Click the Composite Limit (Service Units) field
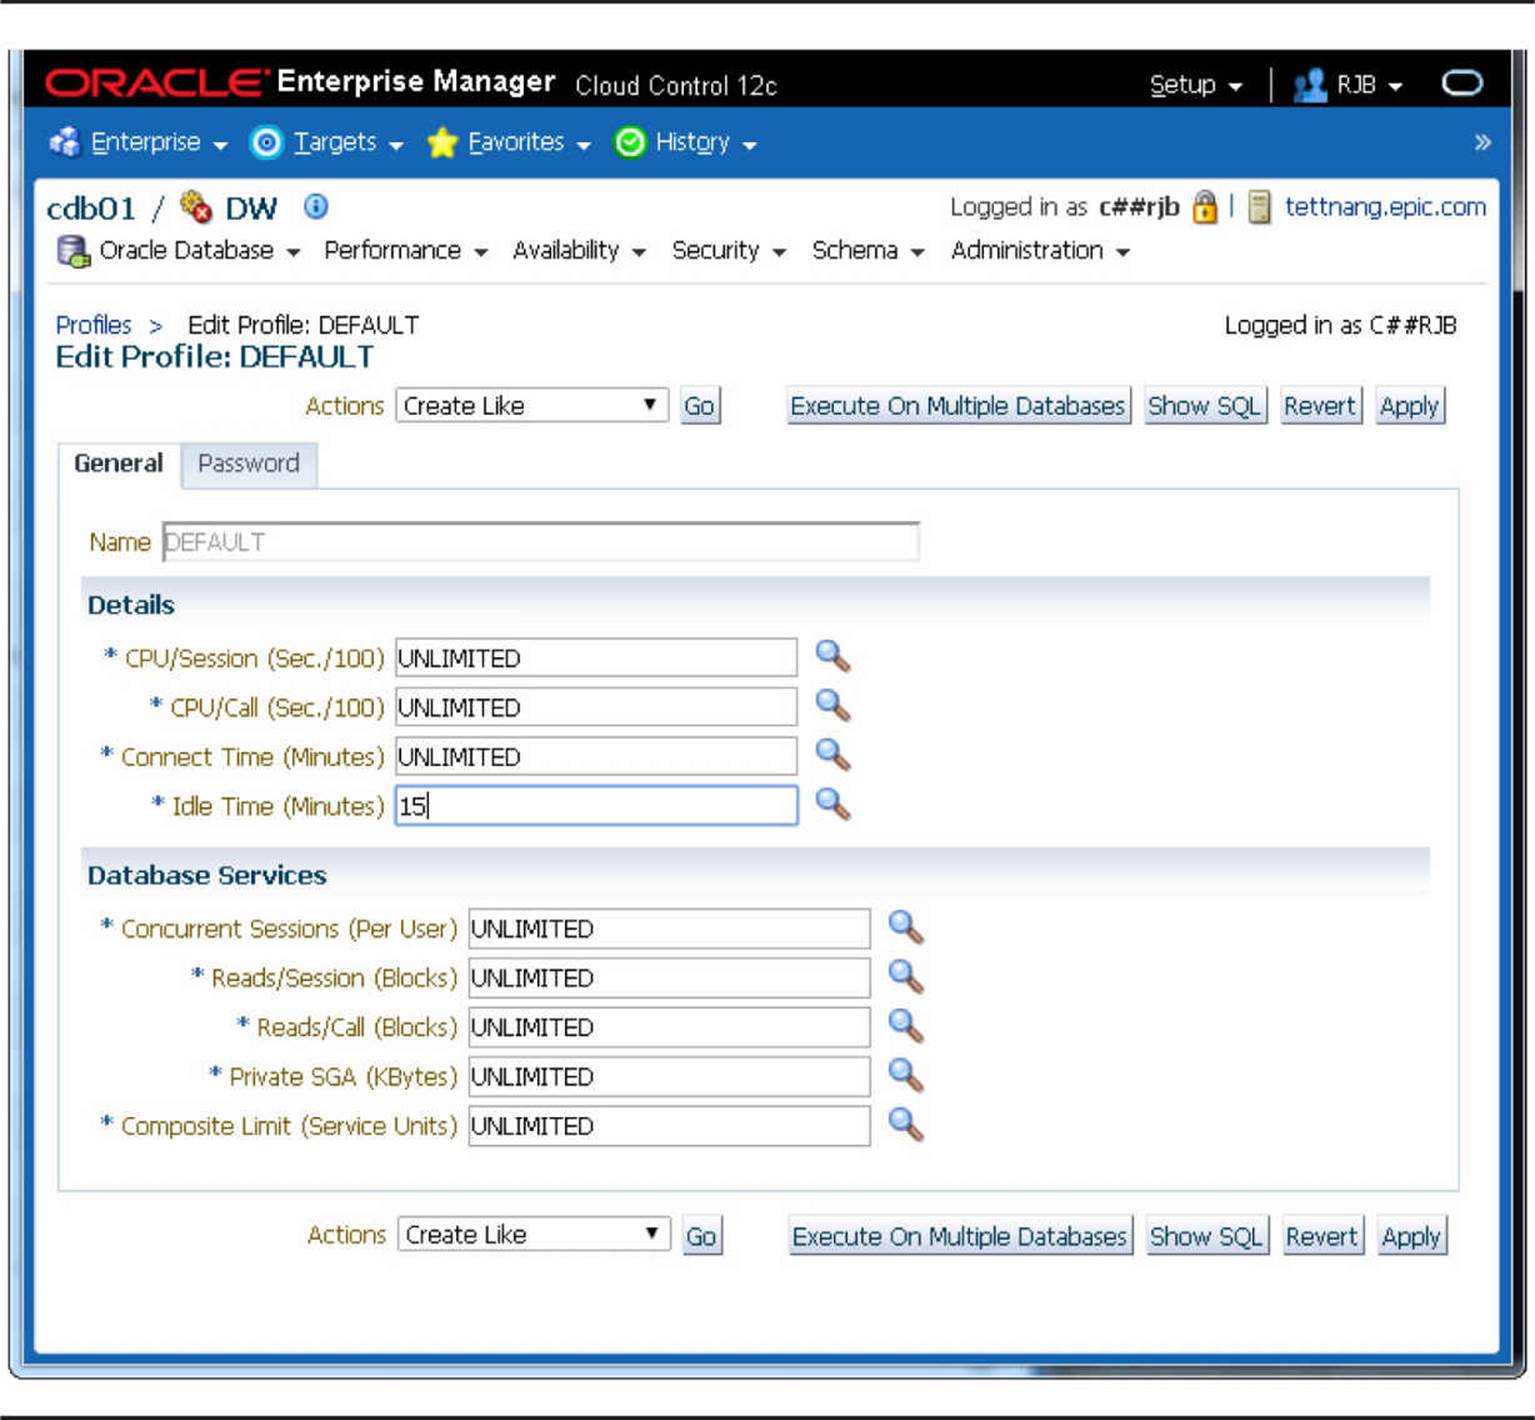1535x1420 pixels. click(x=669, y=1125)
